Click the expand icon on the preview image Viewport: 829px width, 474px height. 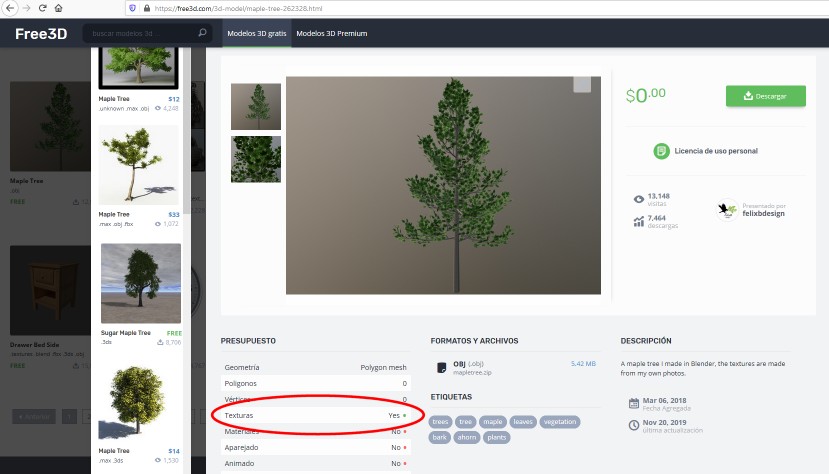(581, 85)
